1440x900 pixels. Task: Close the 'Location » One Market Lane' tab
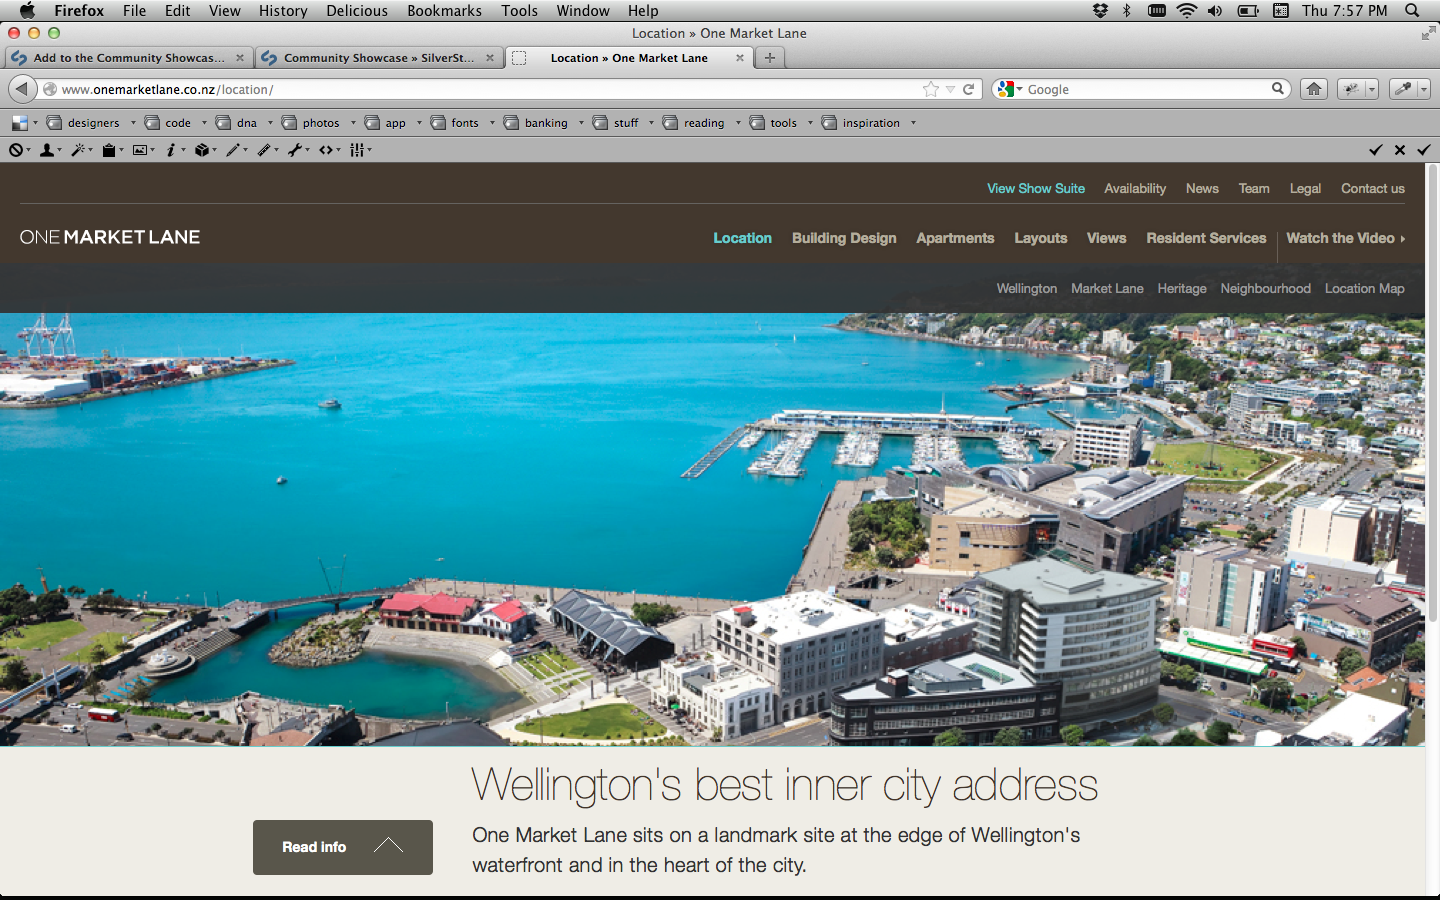pyautogui.click(x=740, y=58)
